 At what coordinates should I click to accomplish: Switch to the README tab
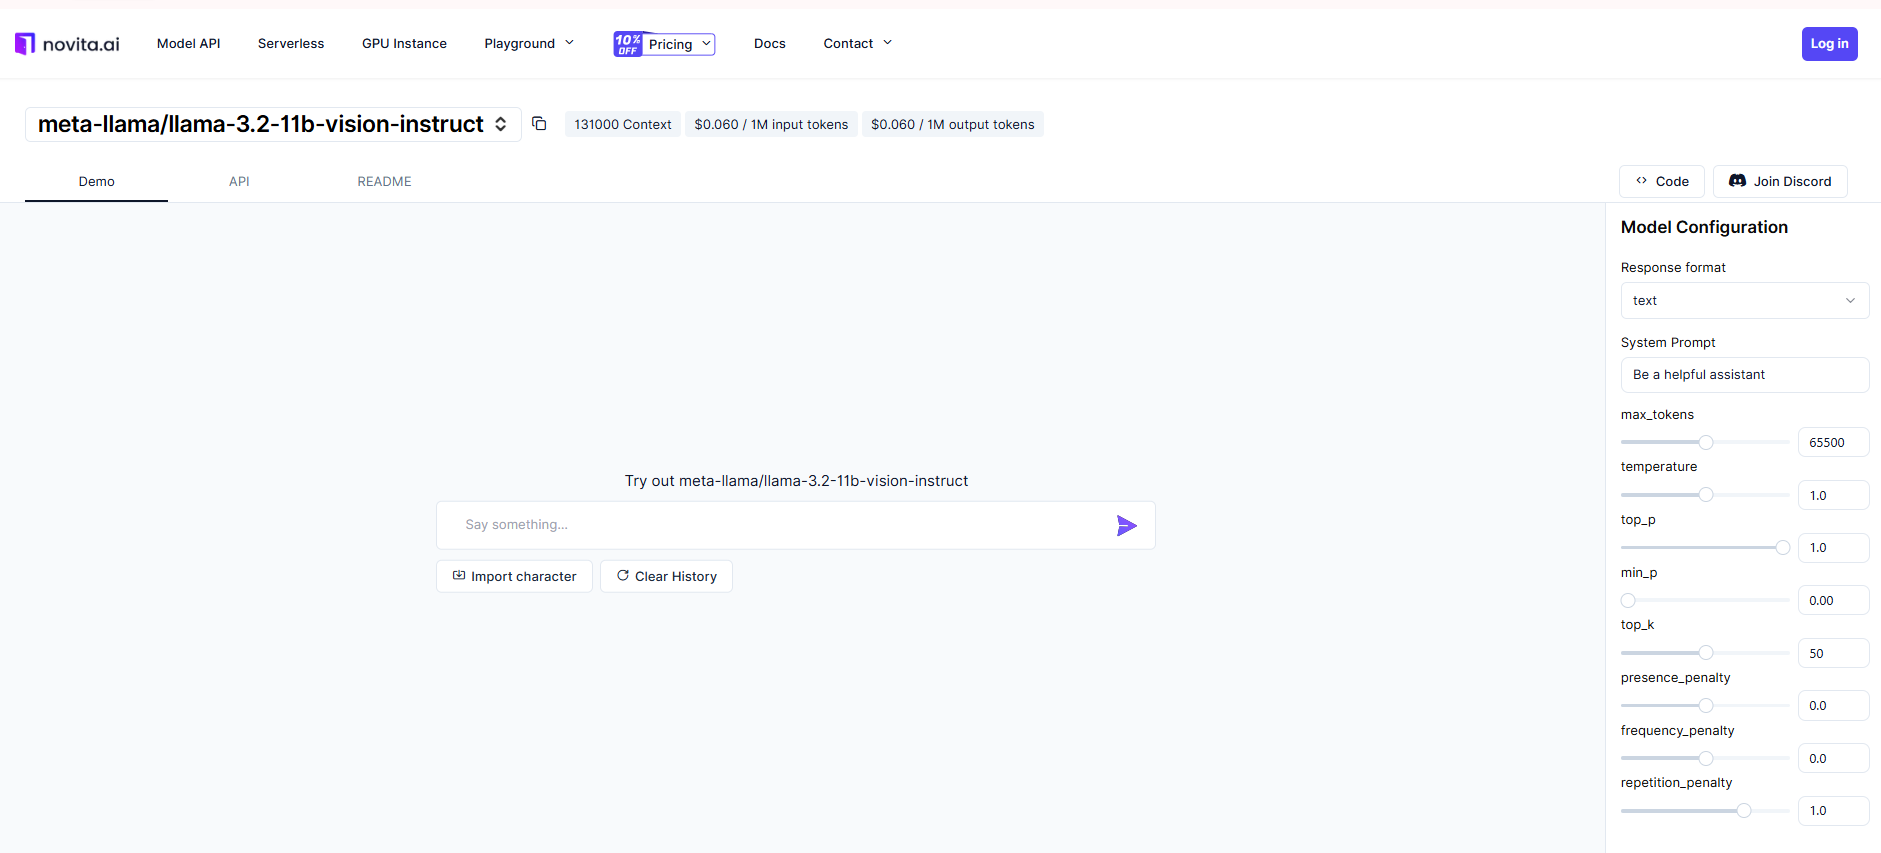pos(384,182)
